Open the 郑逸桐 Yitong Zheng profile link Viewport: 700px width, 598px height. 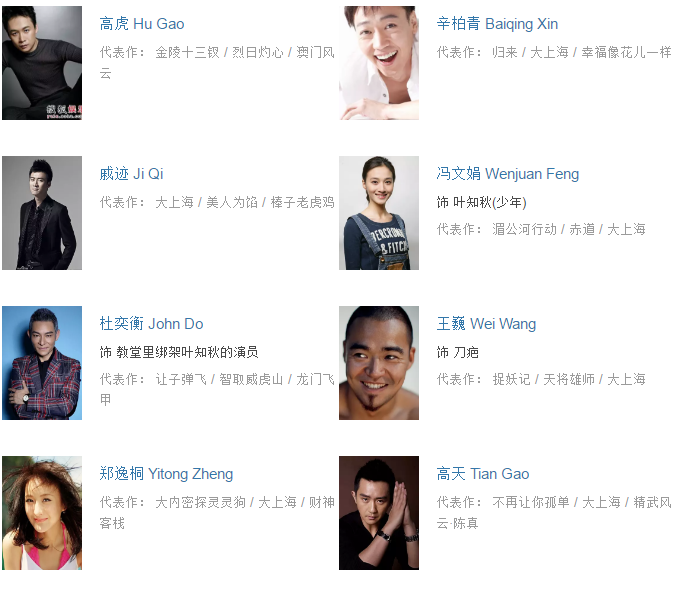[166, 473]
